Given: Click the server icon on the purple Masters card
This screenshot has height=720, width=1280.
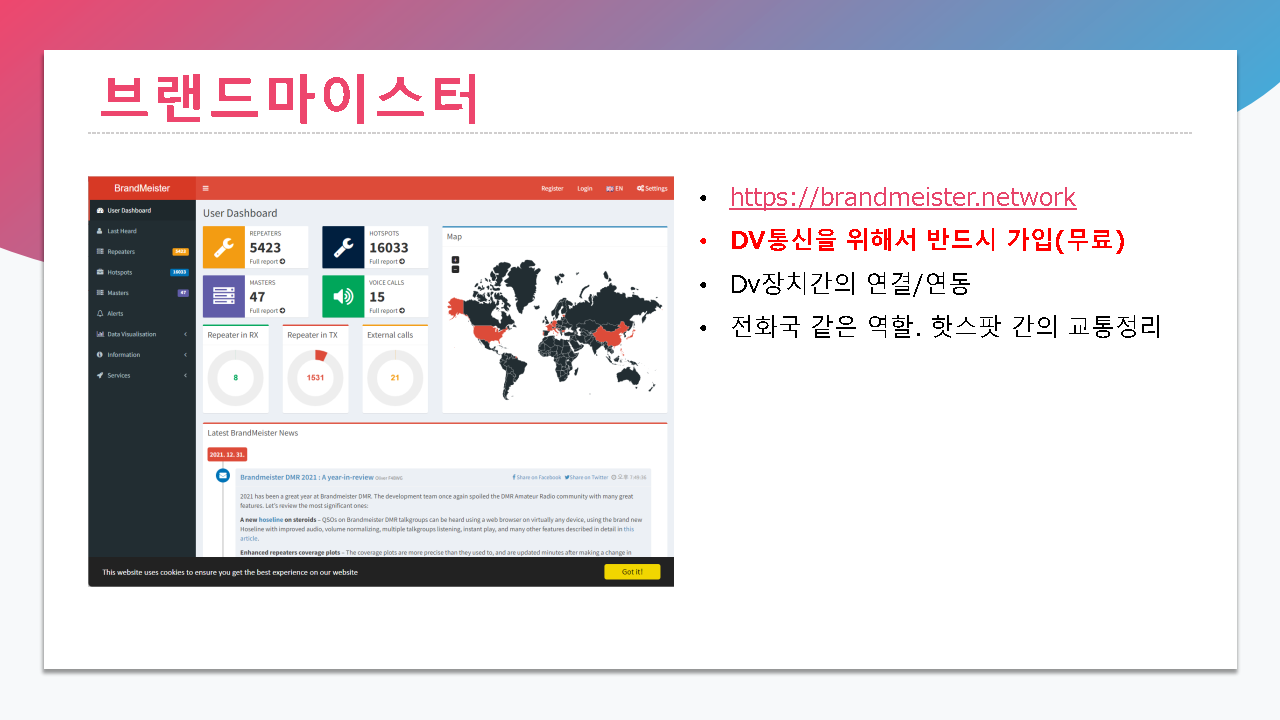Looking at the screenshot, I should point(225,295).
